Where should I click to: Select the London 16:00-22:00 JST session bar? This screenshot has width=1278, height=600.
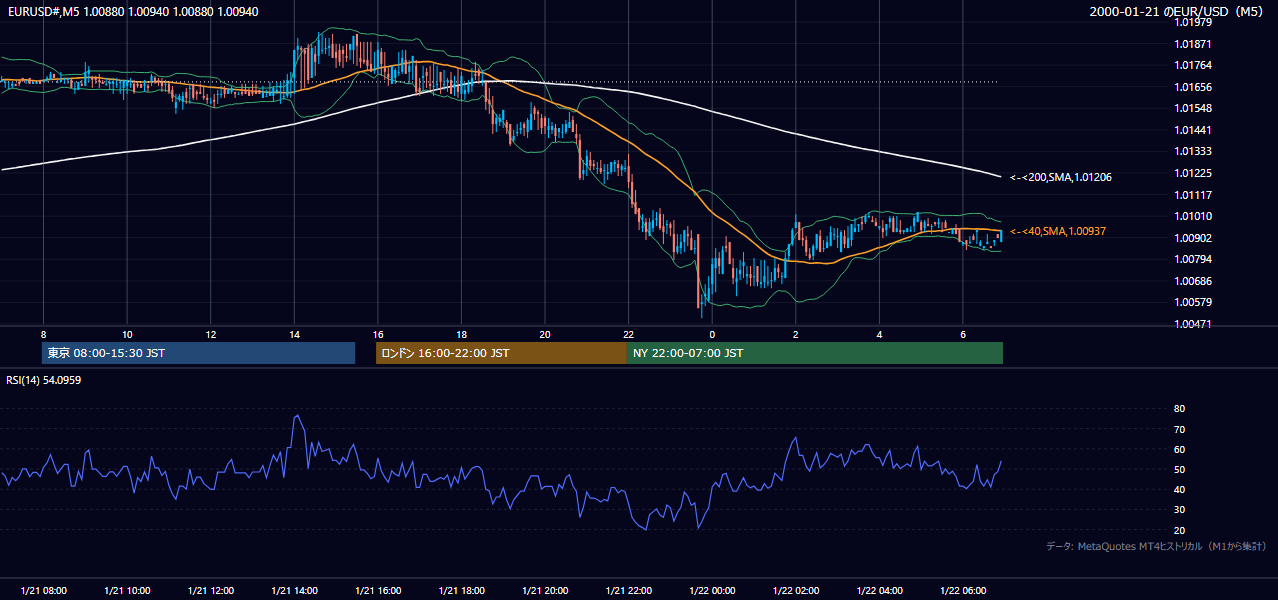(501, 353)
